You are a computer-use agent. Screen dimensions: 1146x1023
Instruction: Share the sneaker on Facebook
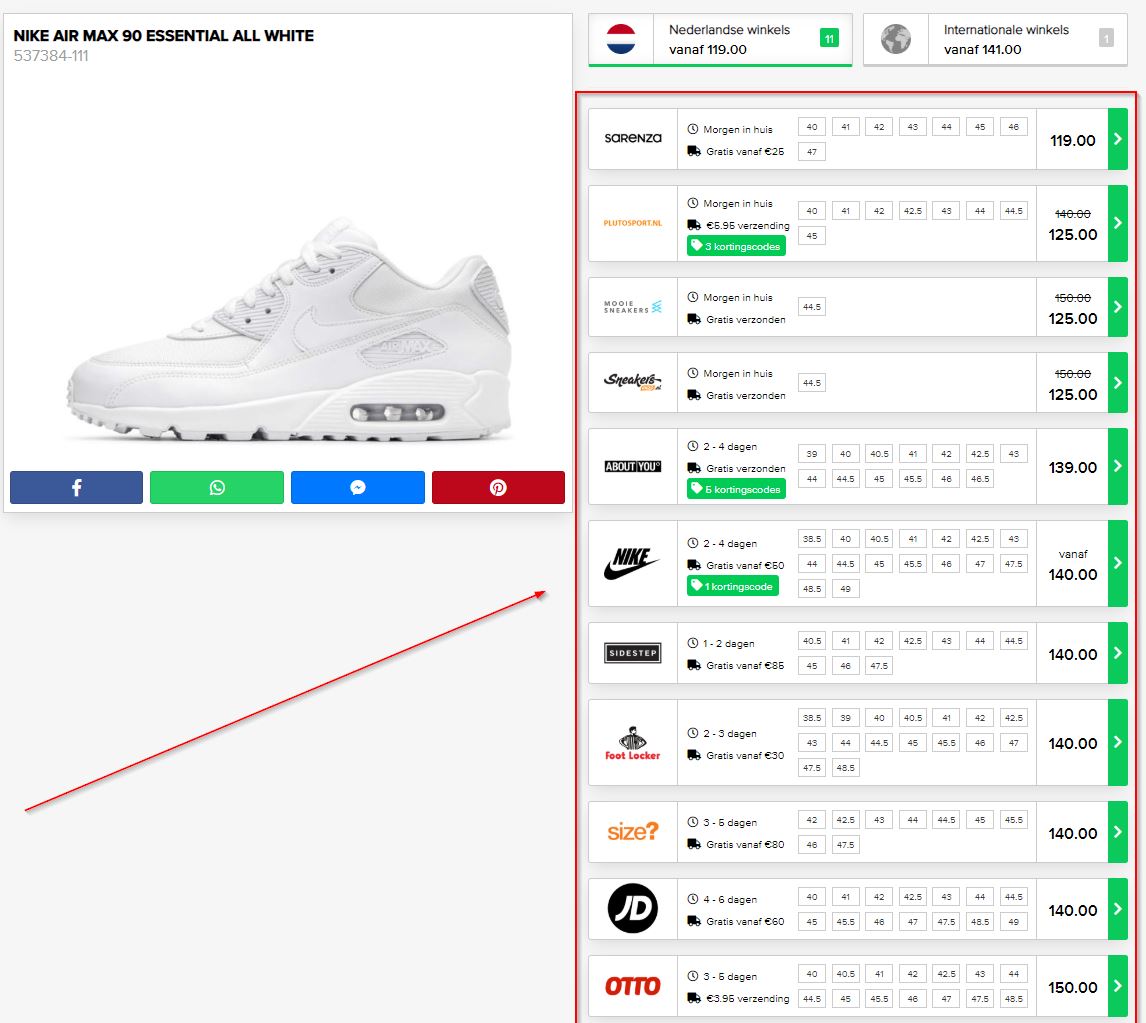pyautogui.click(x=76, y=487)
